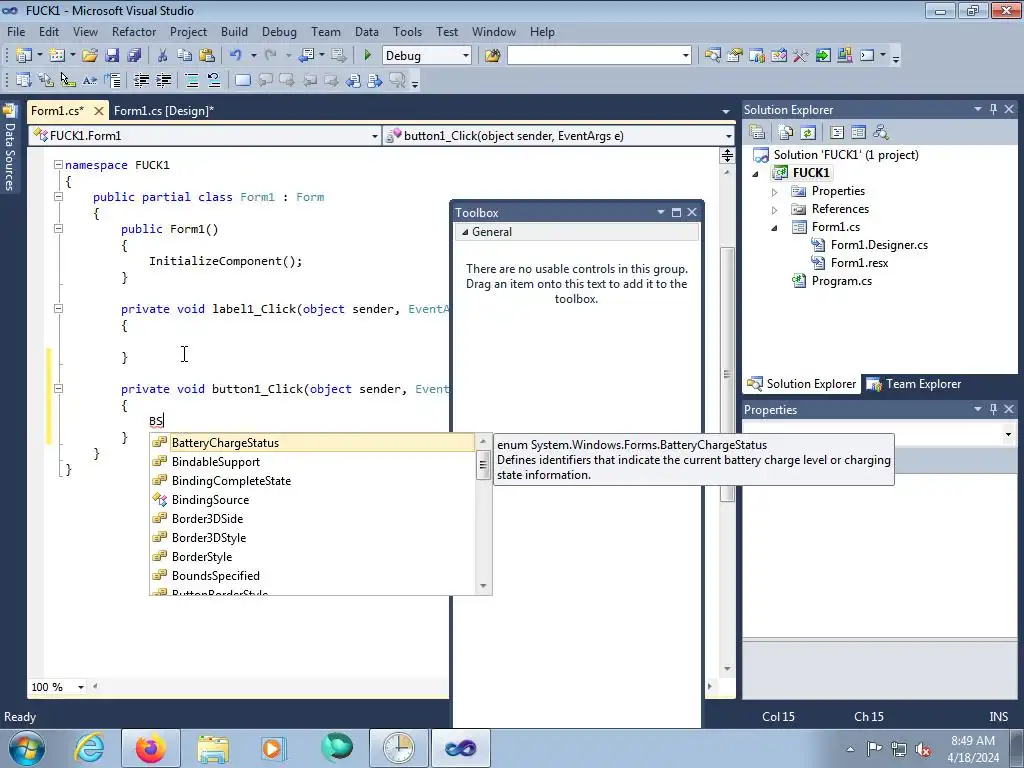Viewport: 1024px width, 768px height.
Task: Click code editor vertical scrollbar down arrow
Action: [x=727, y=669]
